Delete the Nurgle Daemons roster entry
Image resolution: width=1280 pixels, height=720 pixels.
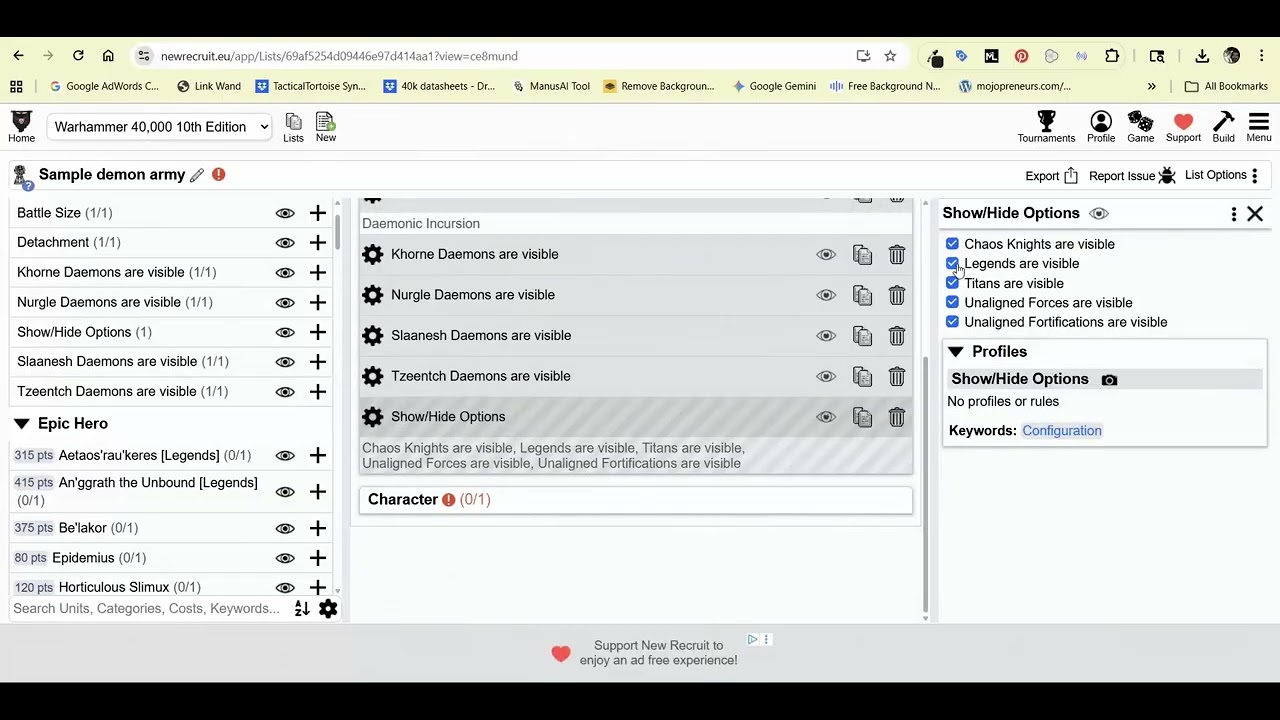(896, 296)
